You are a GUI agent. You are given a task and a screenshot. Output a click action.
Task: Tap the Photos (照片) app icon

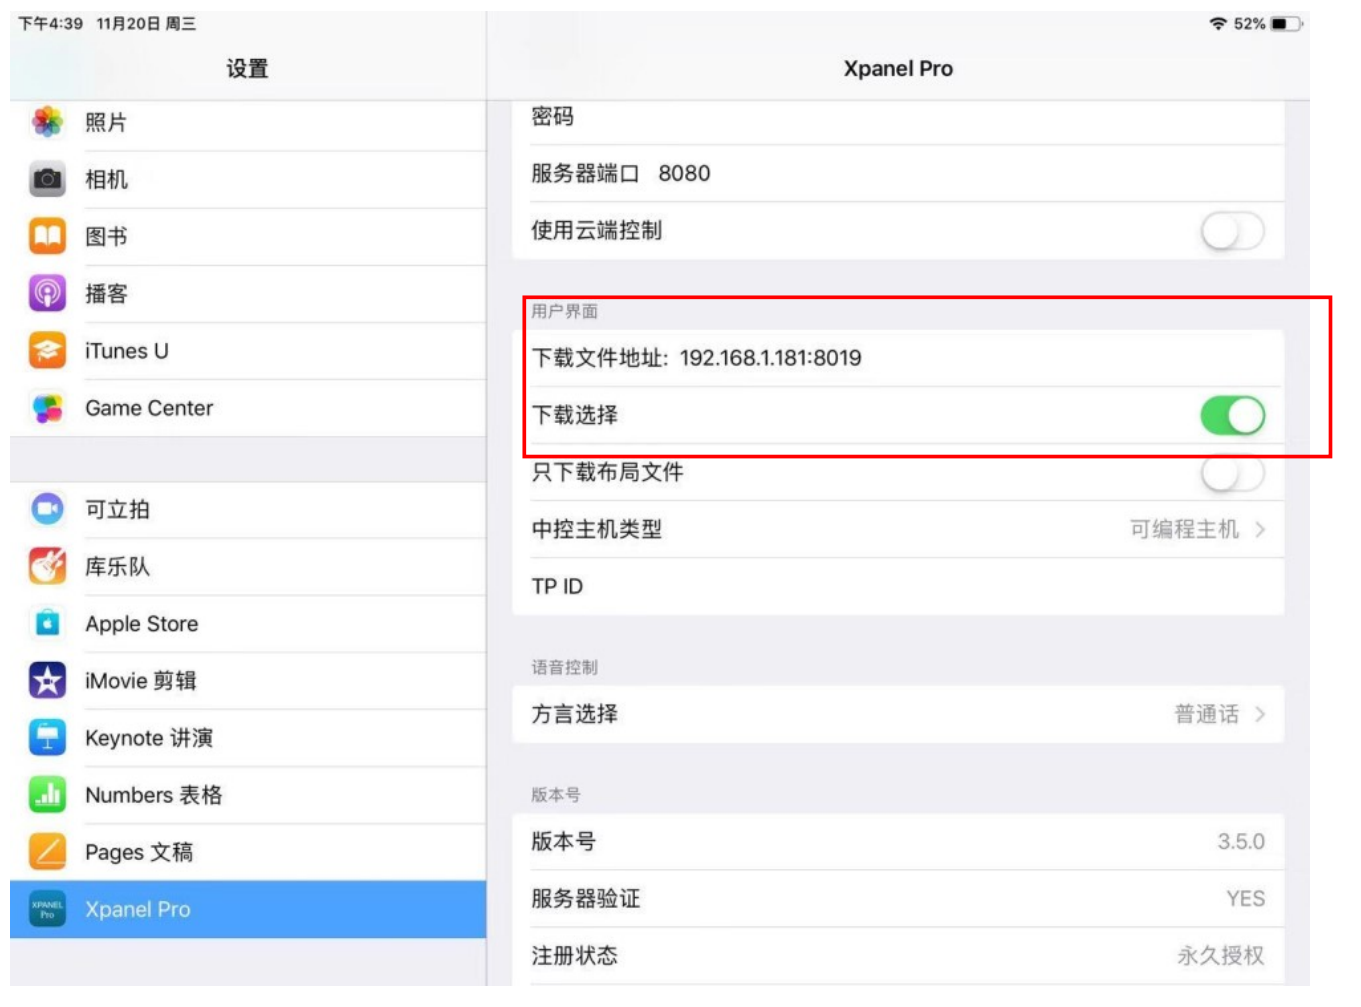(47, 122)
